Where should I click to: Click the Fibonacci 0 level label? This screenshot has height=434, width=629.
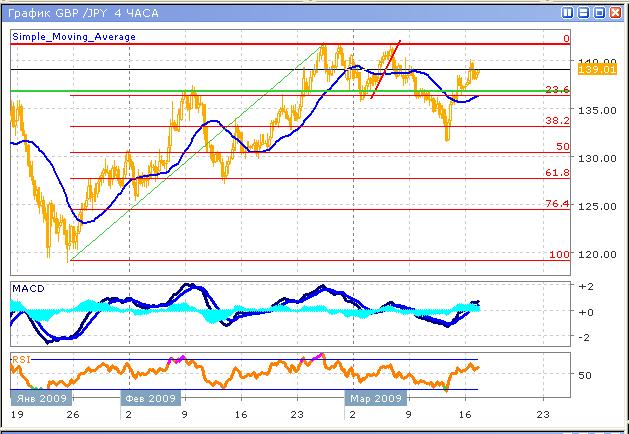click(566, 38)
